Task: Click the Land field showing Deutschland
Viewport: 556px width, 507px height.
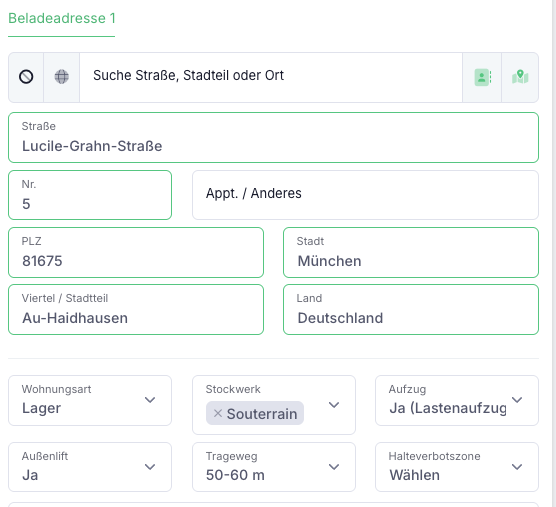Action: [x=411, y=310]
